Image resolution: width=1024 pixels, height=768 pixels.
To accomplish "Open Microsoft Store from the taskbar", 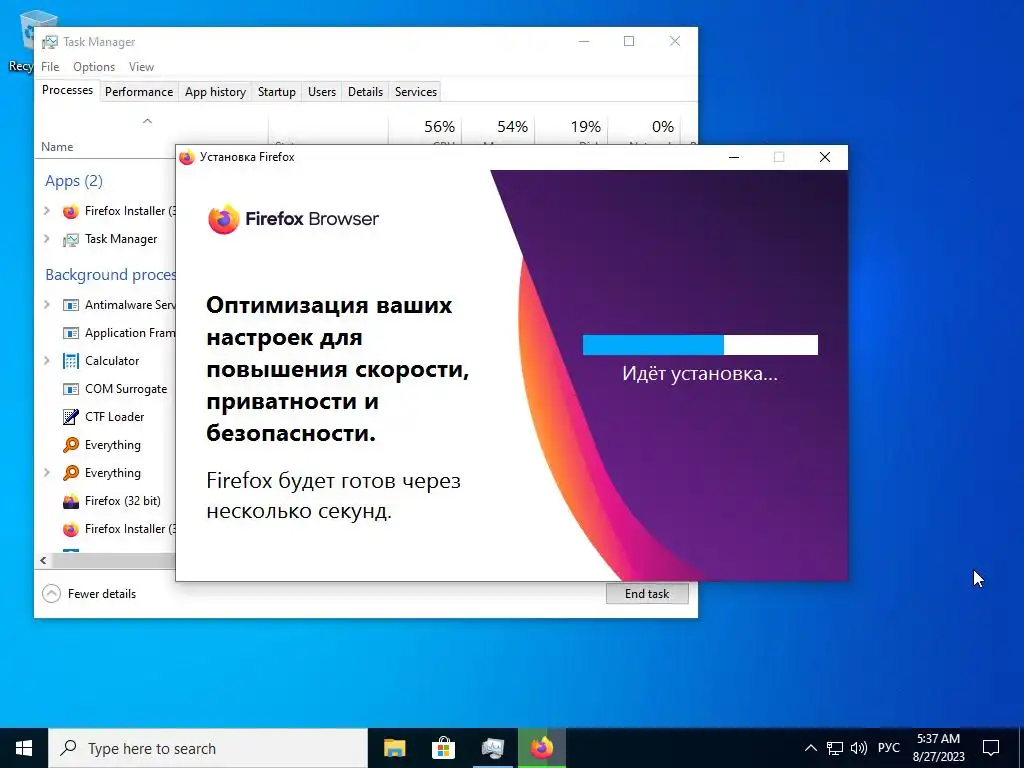I will (443, 748).
